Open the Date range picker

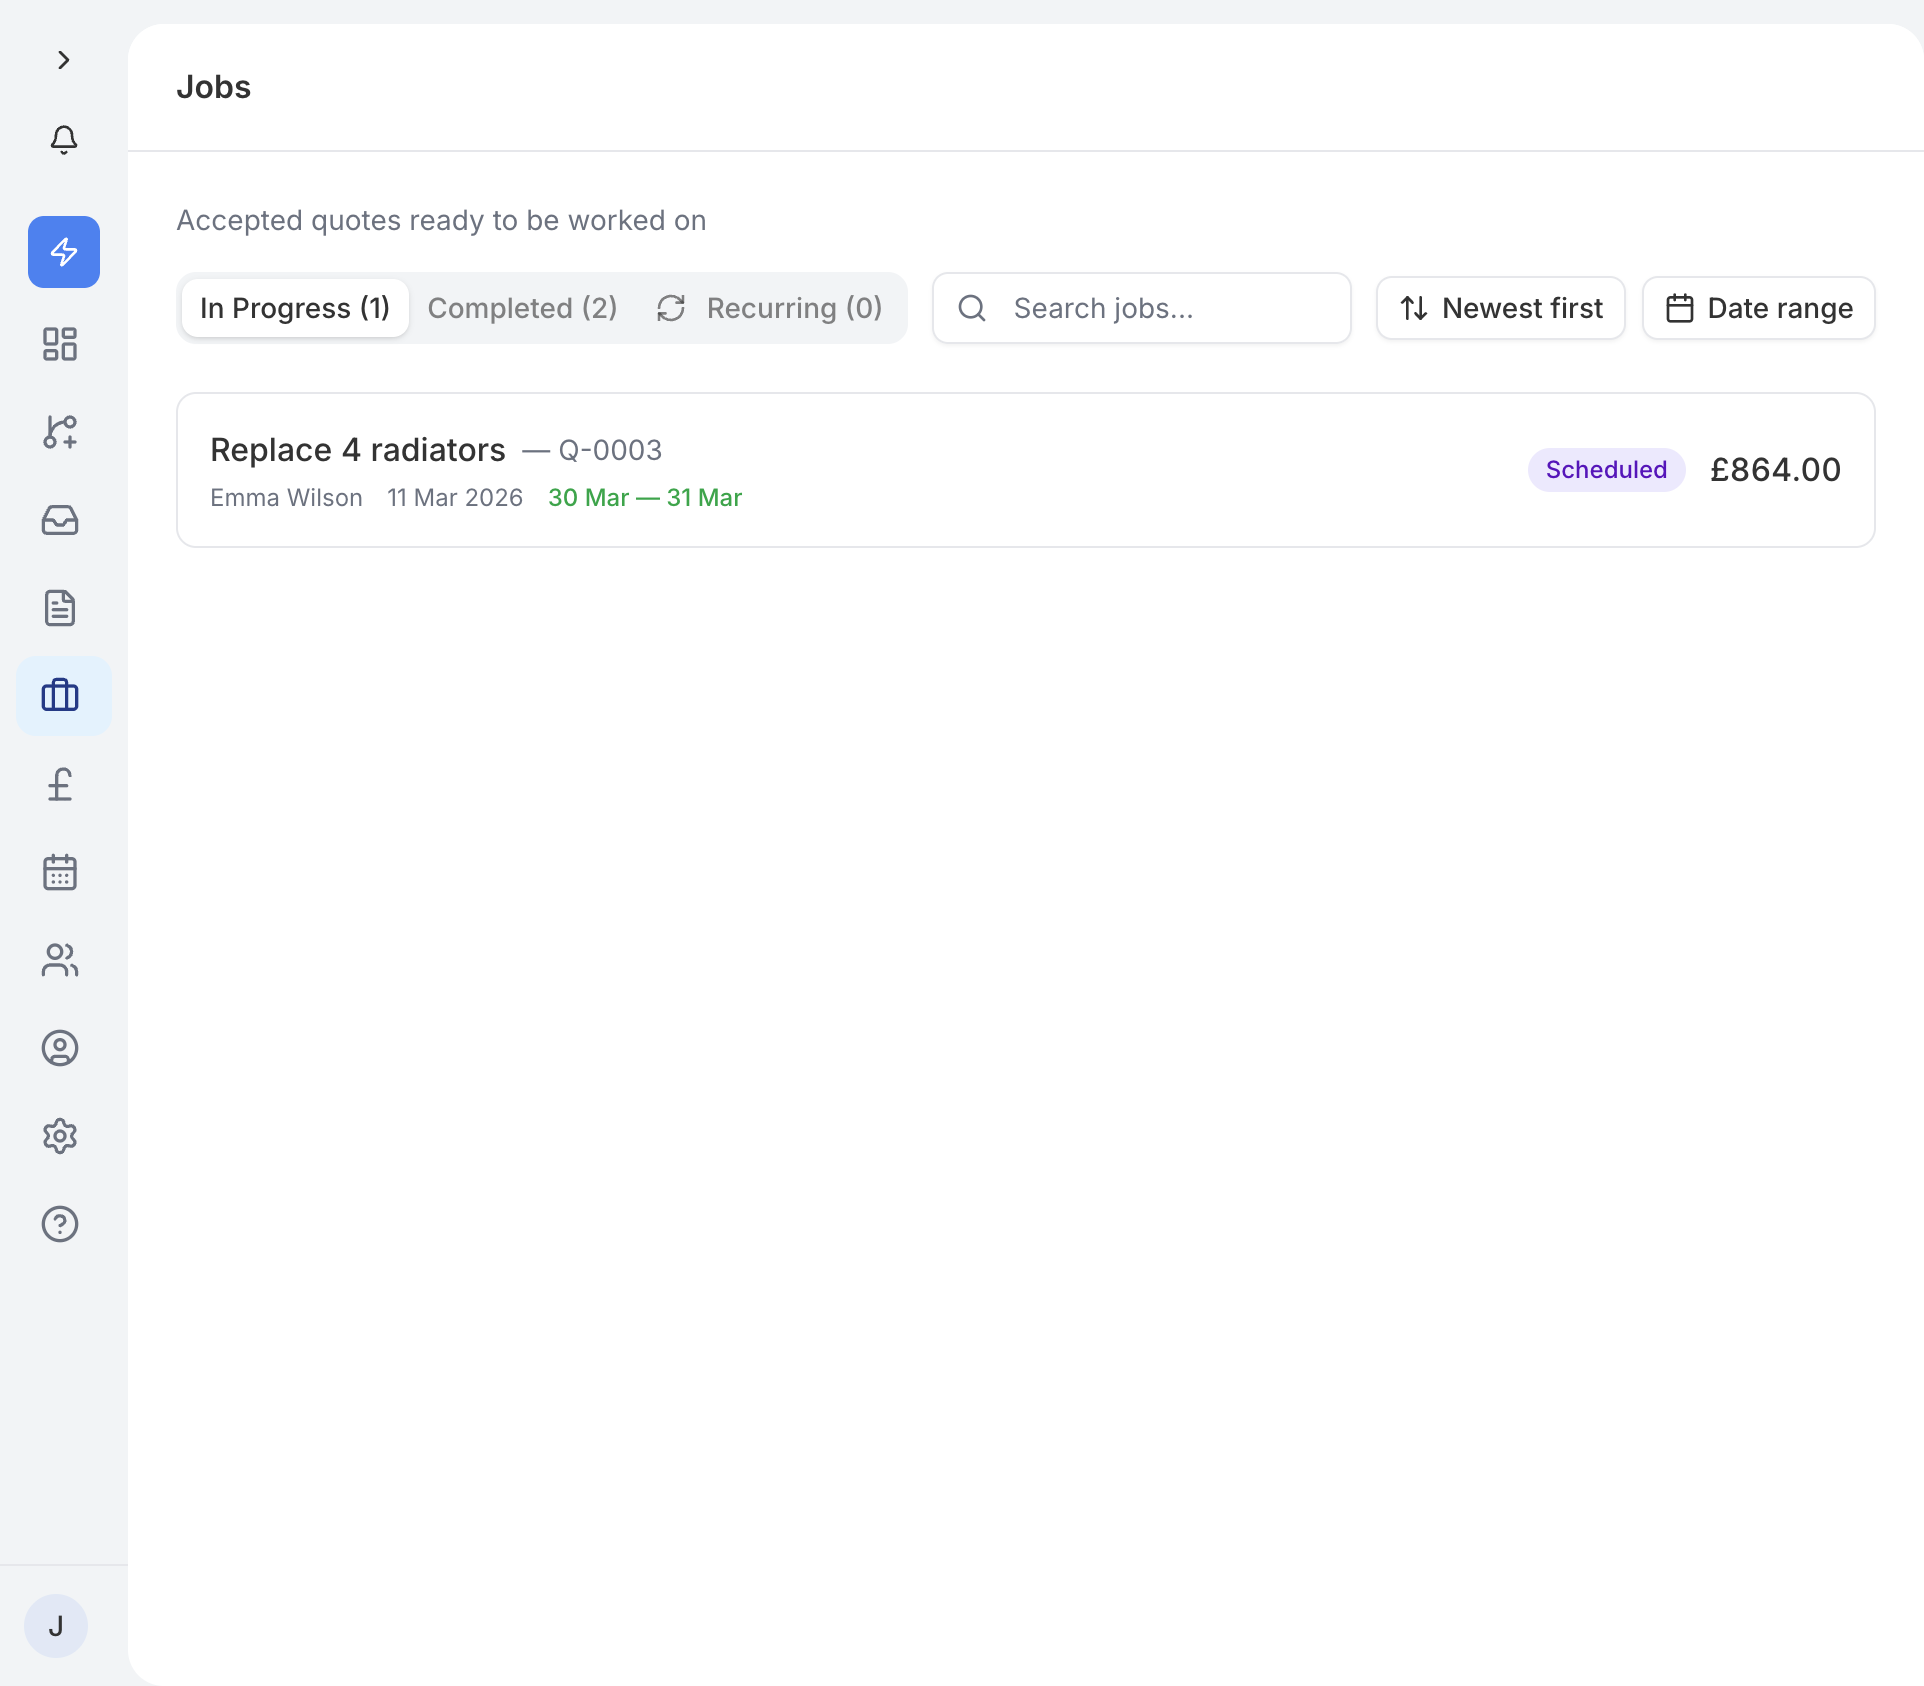tap(1758, 308)
